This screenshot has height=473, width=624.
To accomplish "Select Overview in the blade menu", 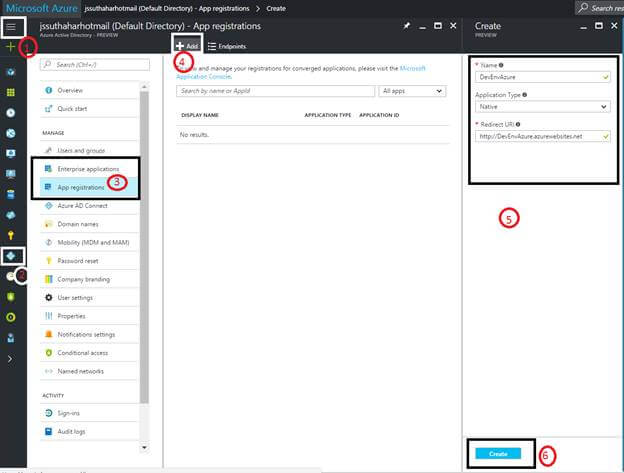I will click(89, 90).
